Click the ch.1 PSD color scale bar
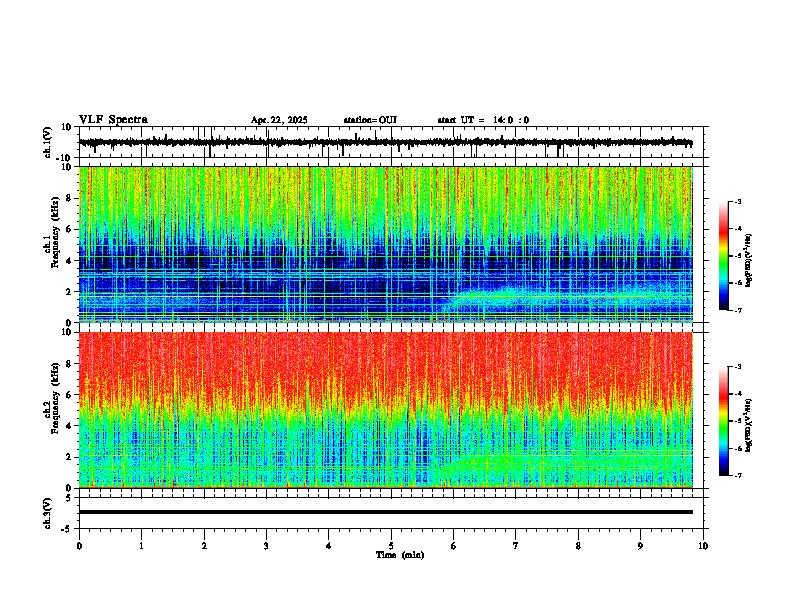Image resolution: width=792 pixels, height=612 pixels. [723, 256]
